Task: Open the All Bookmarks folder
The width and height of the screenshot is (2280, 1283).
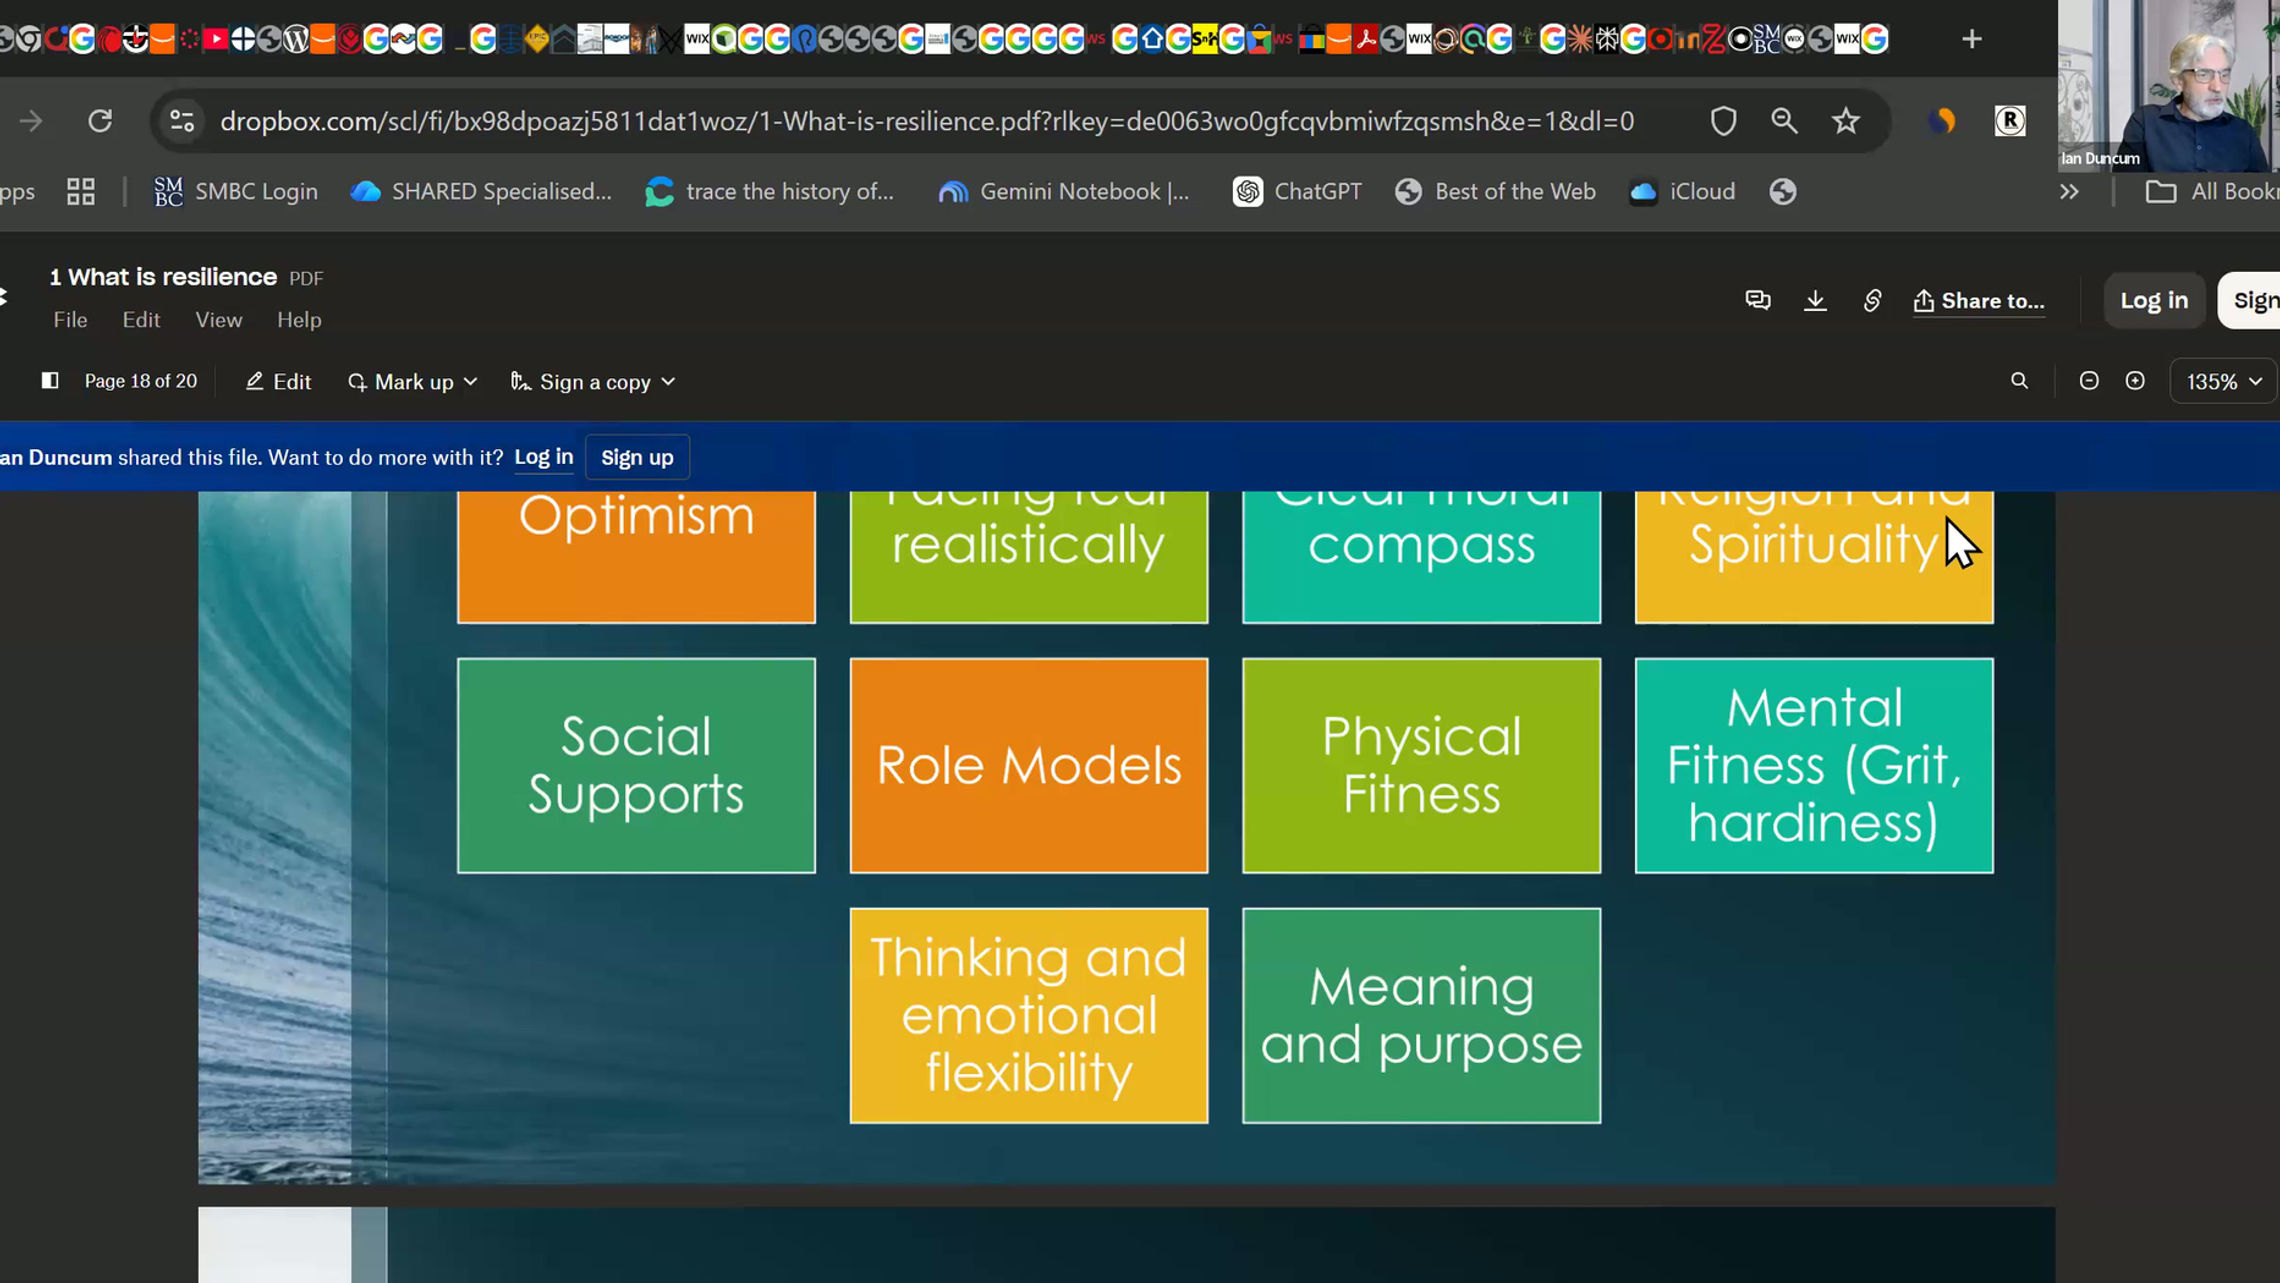Action: pyautogui.click(x=2212, y=191)
